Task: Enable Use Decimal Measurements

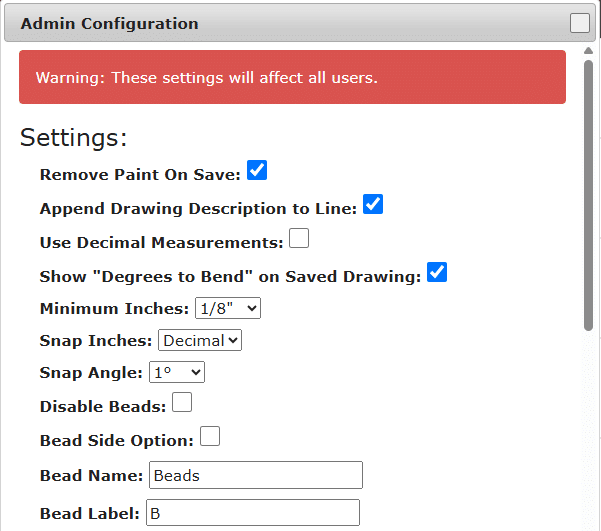Action: (x=299, y=239)
